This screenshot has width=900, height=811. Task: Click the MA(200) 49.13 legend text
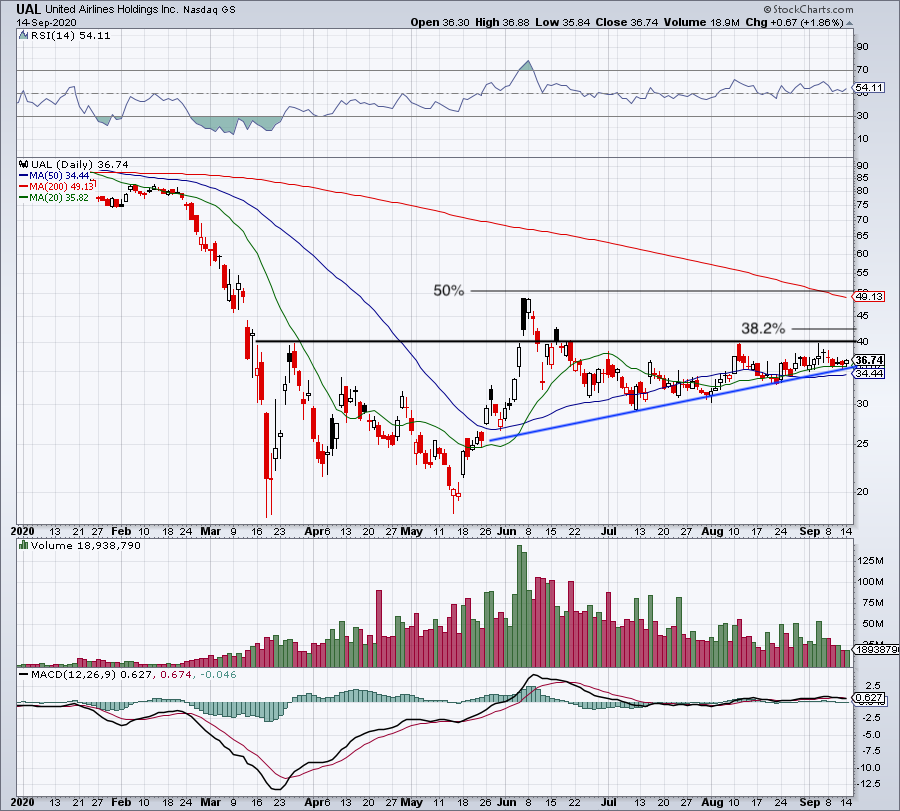[x=61, y=187]
